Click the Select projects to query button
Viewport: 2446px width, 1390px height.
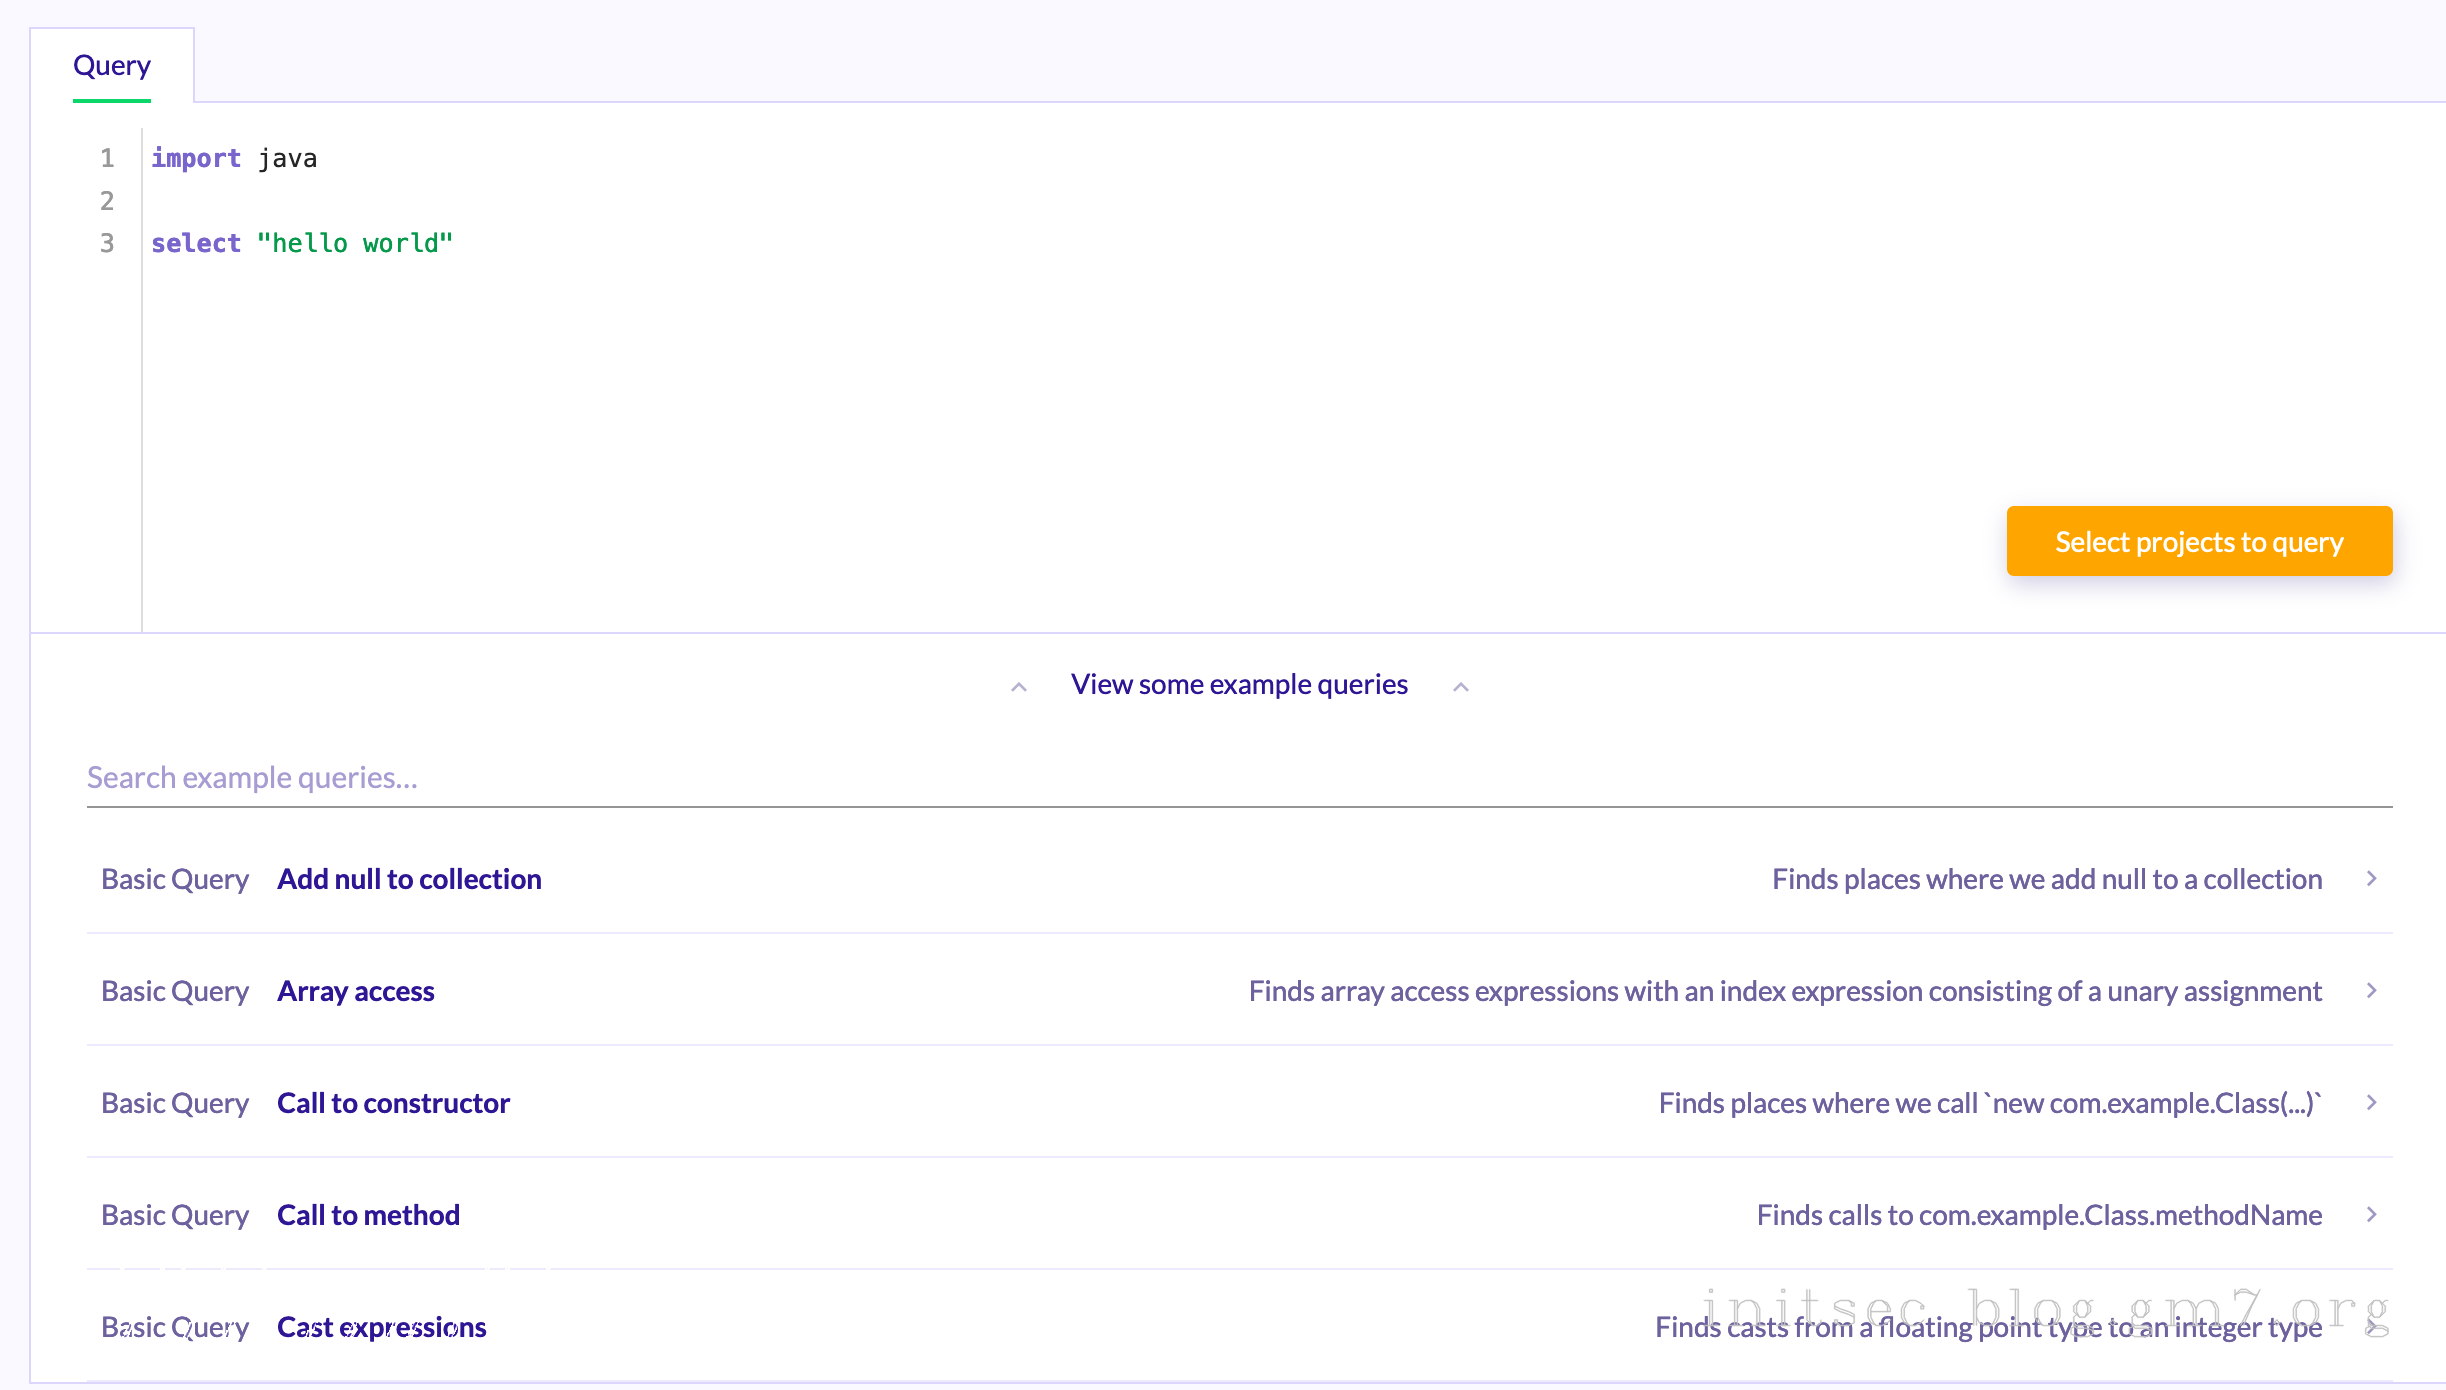tap(2198, 541)
